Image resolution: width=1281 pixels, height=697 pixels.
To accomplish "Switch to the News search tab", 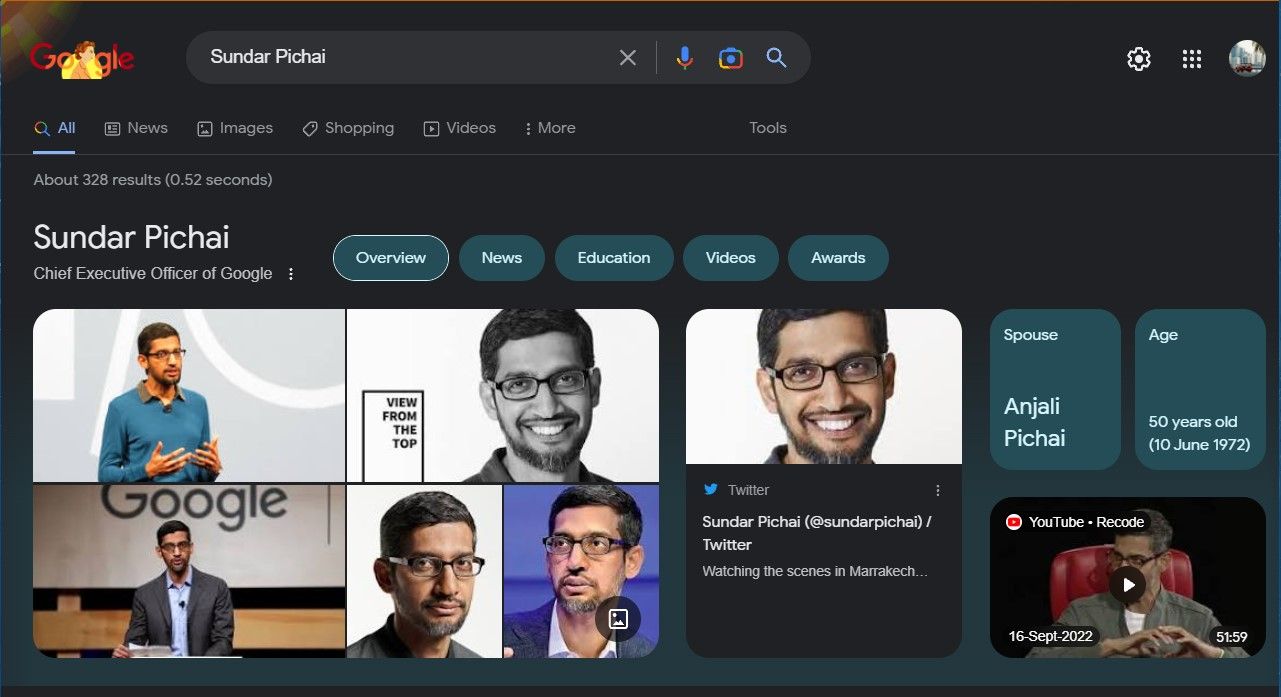I will [x=136, y=128].
